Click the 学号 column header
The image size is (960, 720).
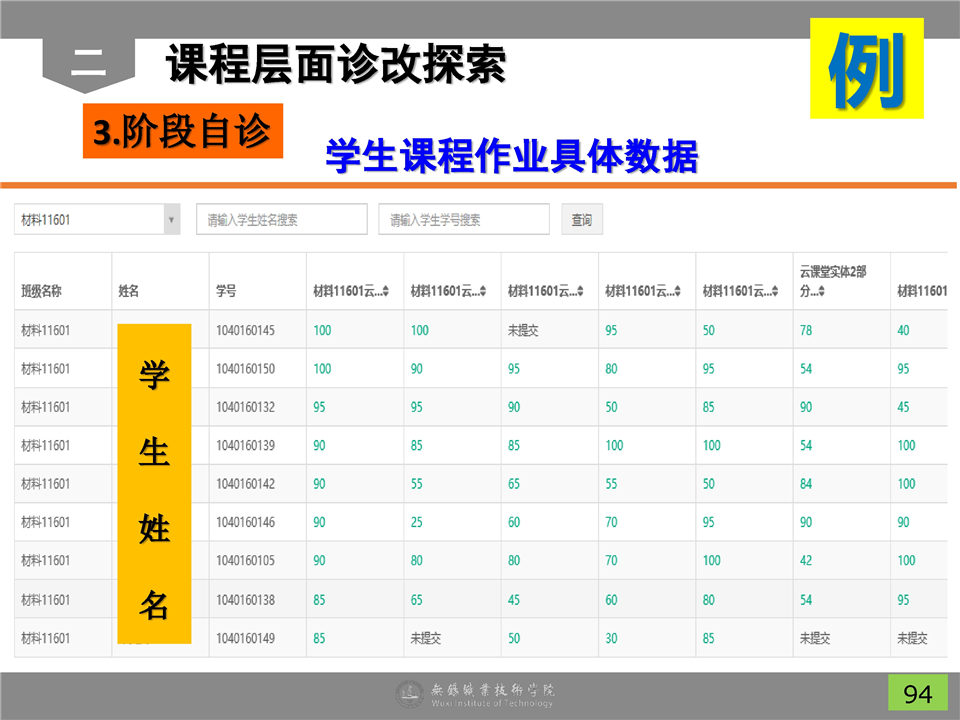click(x=226, y=292)
